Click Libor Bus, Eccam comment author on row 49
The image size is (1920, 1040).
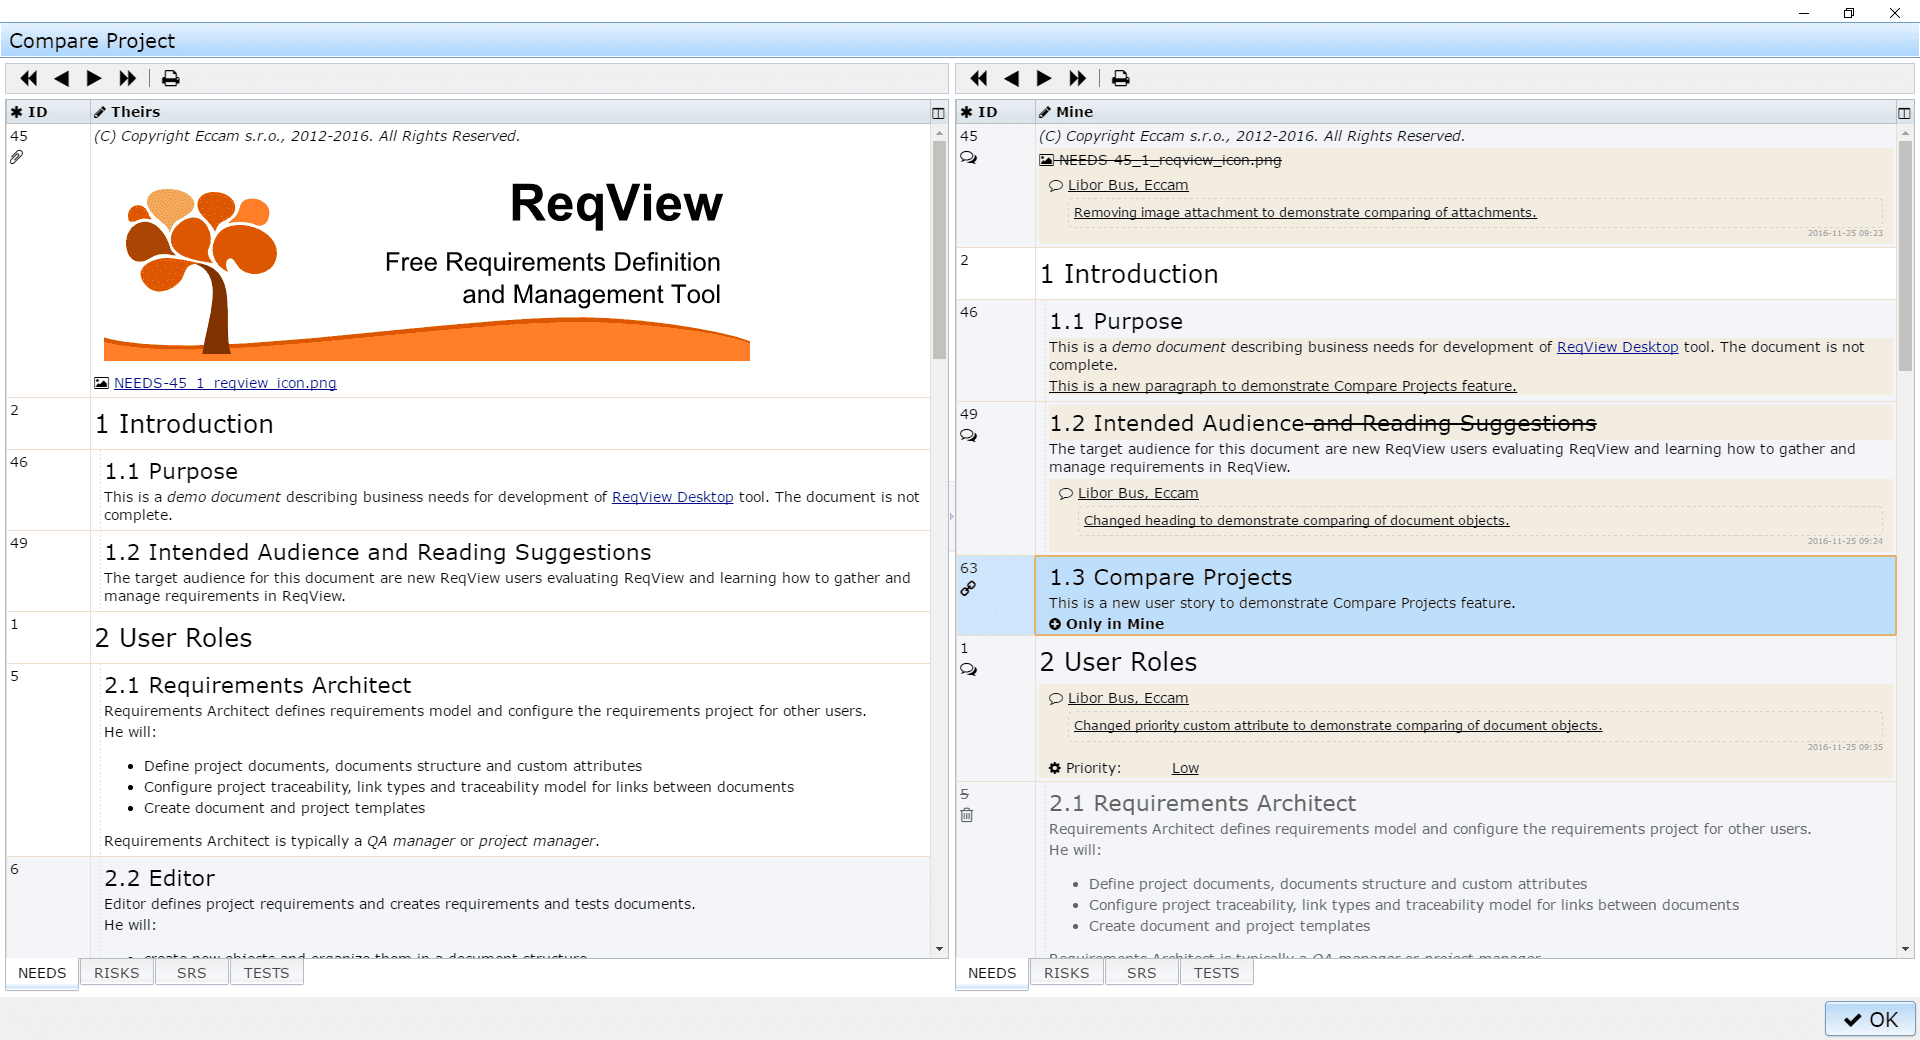pos(1138,493)
